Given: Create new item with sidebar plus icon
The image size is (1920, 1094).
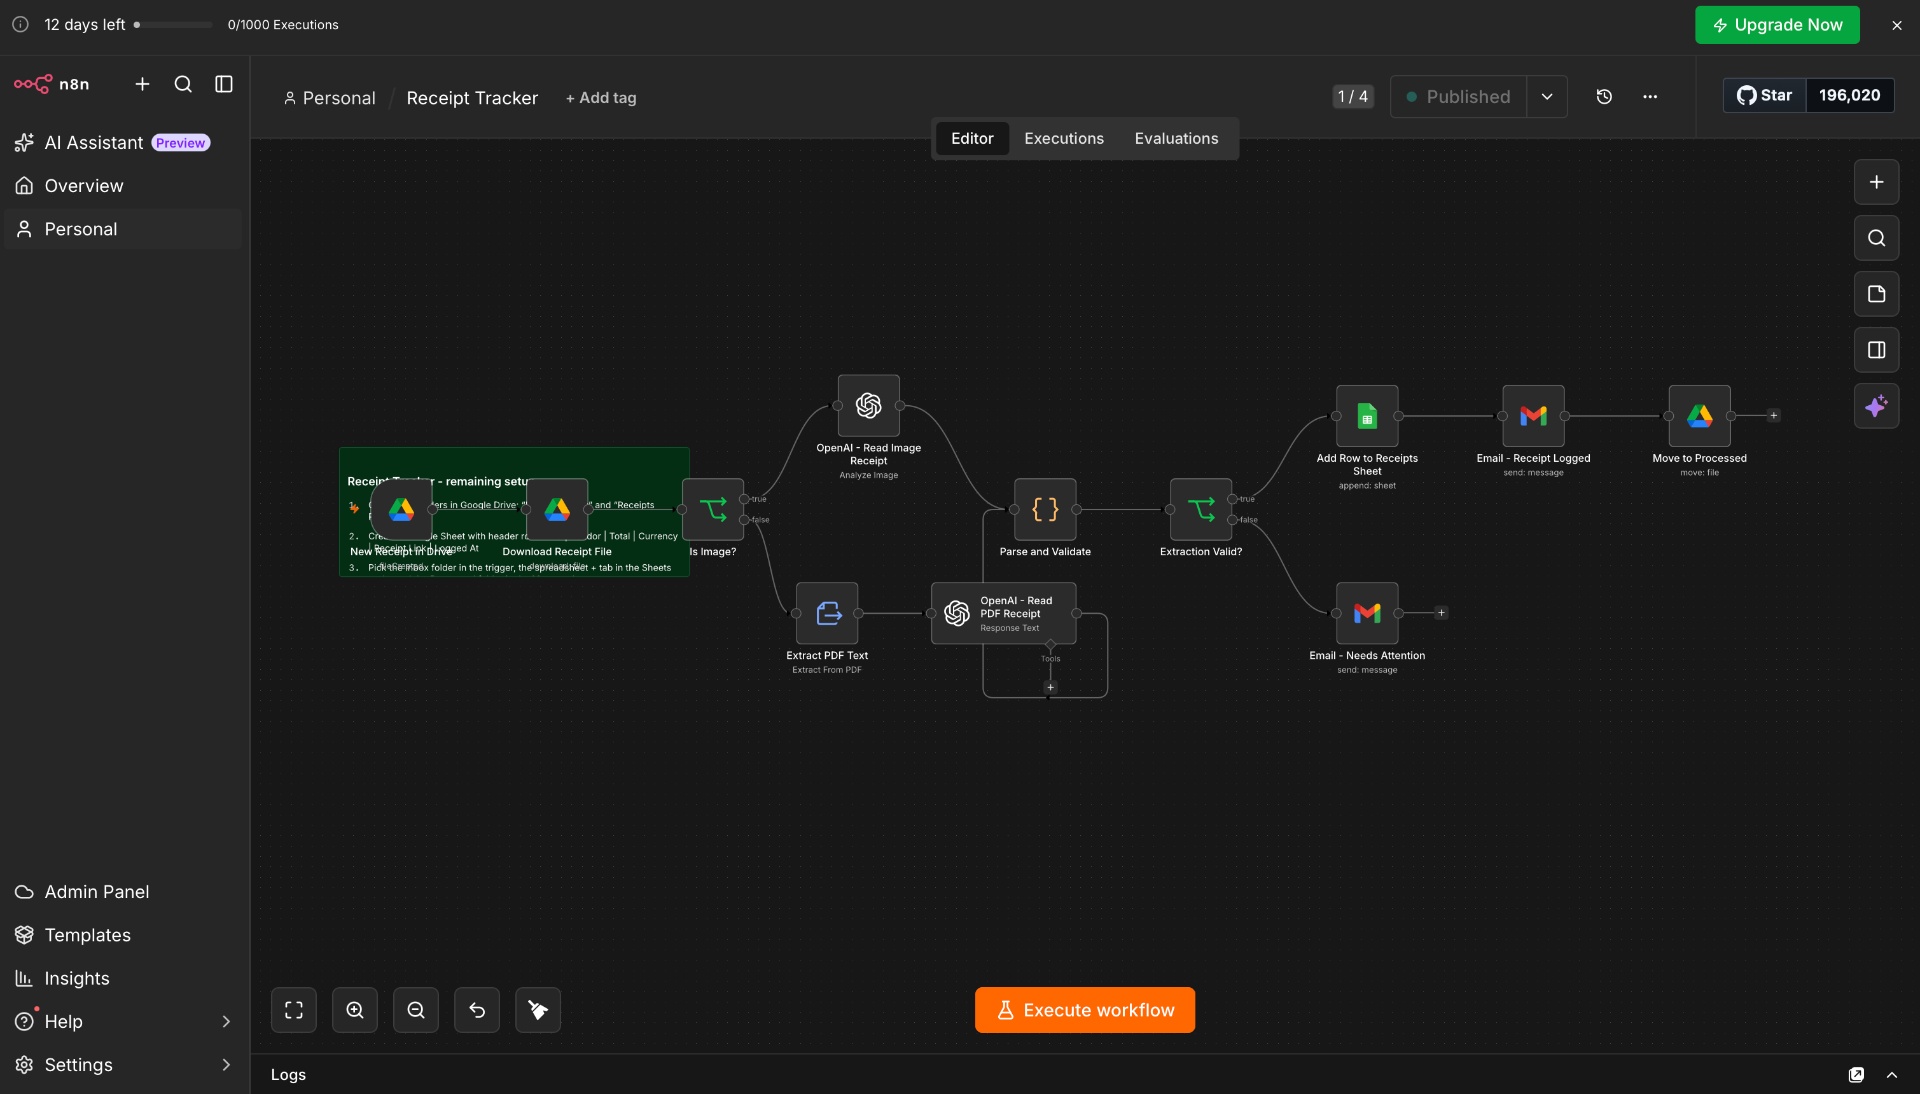Looking at the screenshot, I should coord(142,84).
